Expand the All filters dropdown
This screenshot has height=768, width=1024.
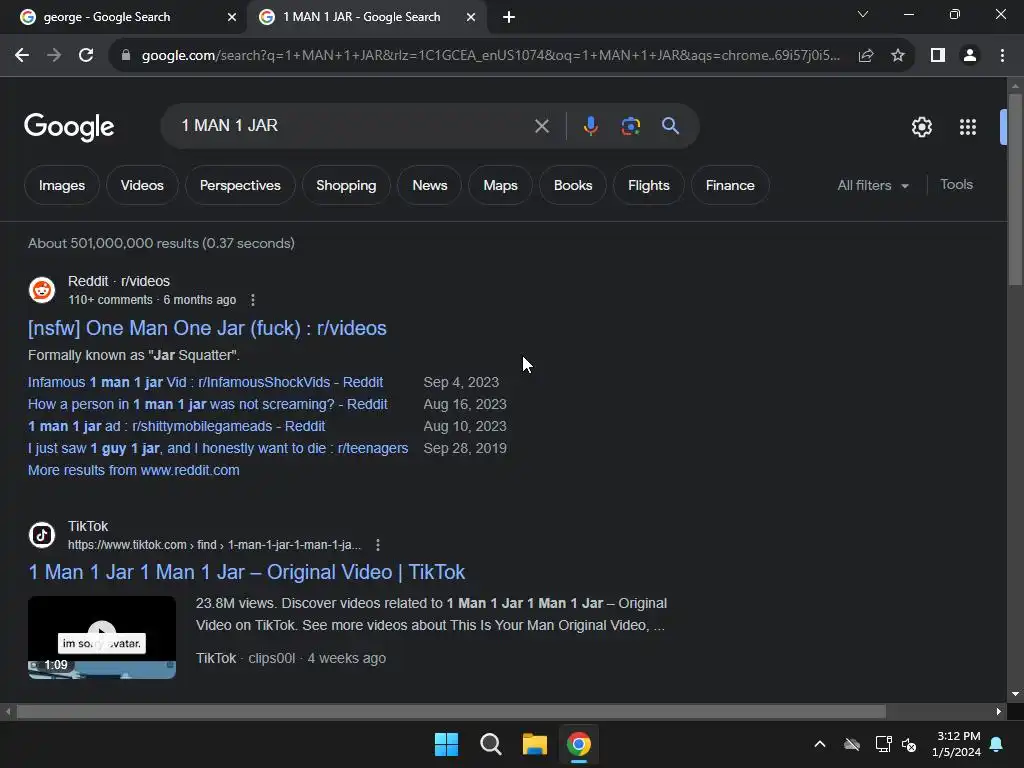coord(873,185)
